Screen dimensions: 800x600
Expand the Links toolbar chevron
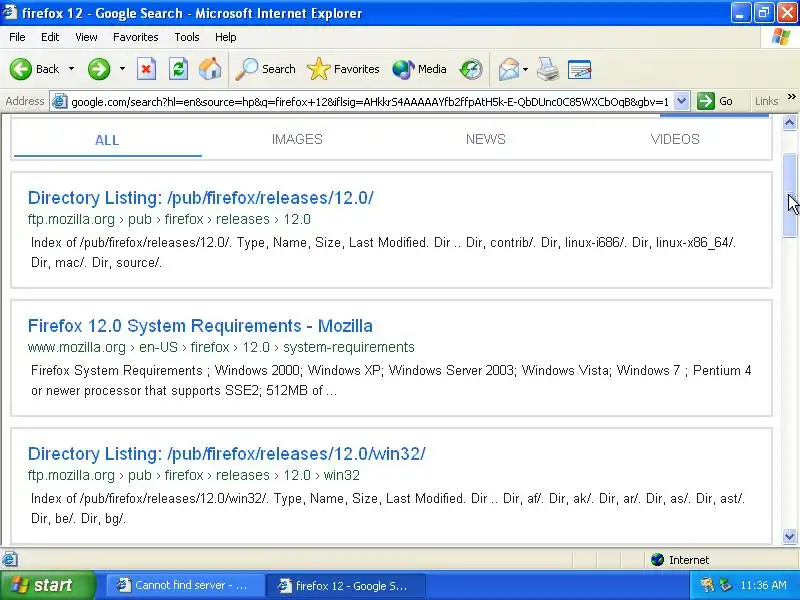click(791, 96)
